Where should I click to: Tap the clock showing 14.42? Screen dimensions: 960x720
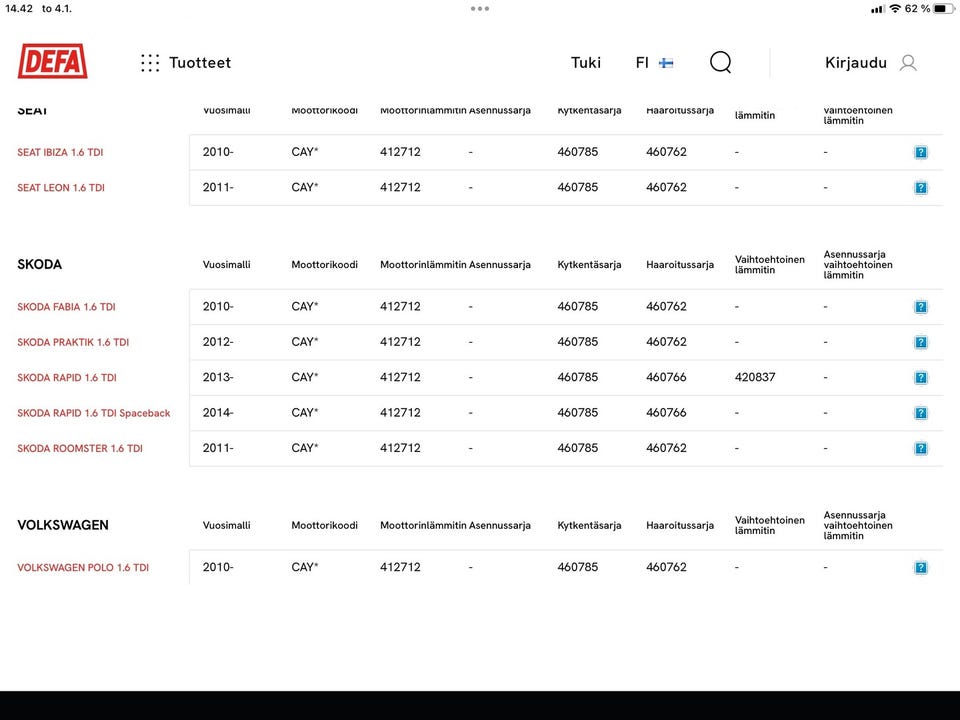[19, 9]
